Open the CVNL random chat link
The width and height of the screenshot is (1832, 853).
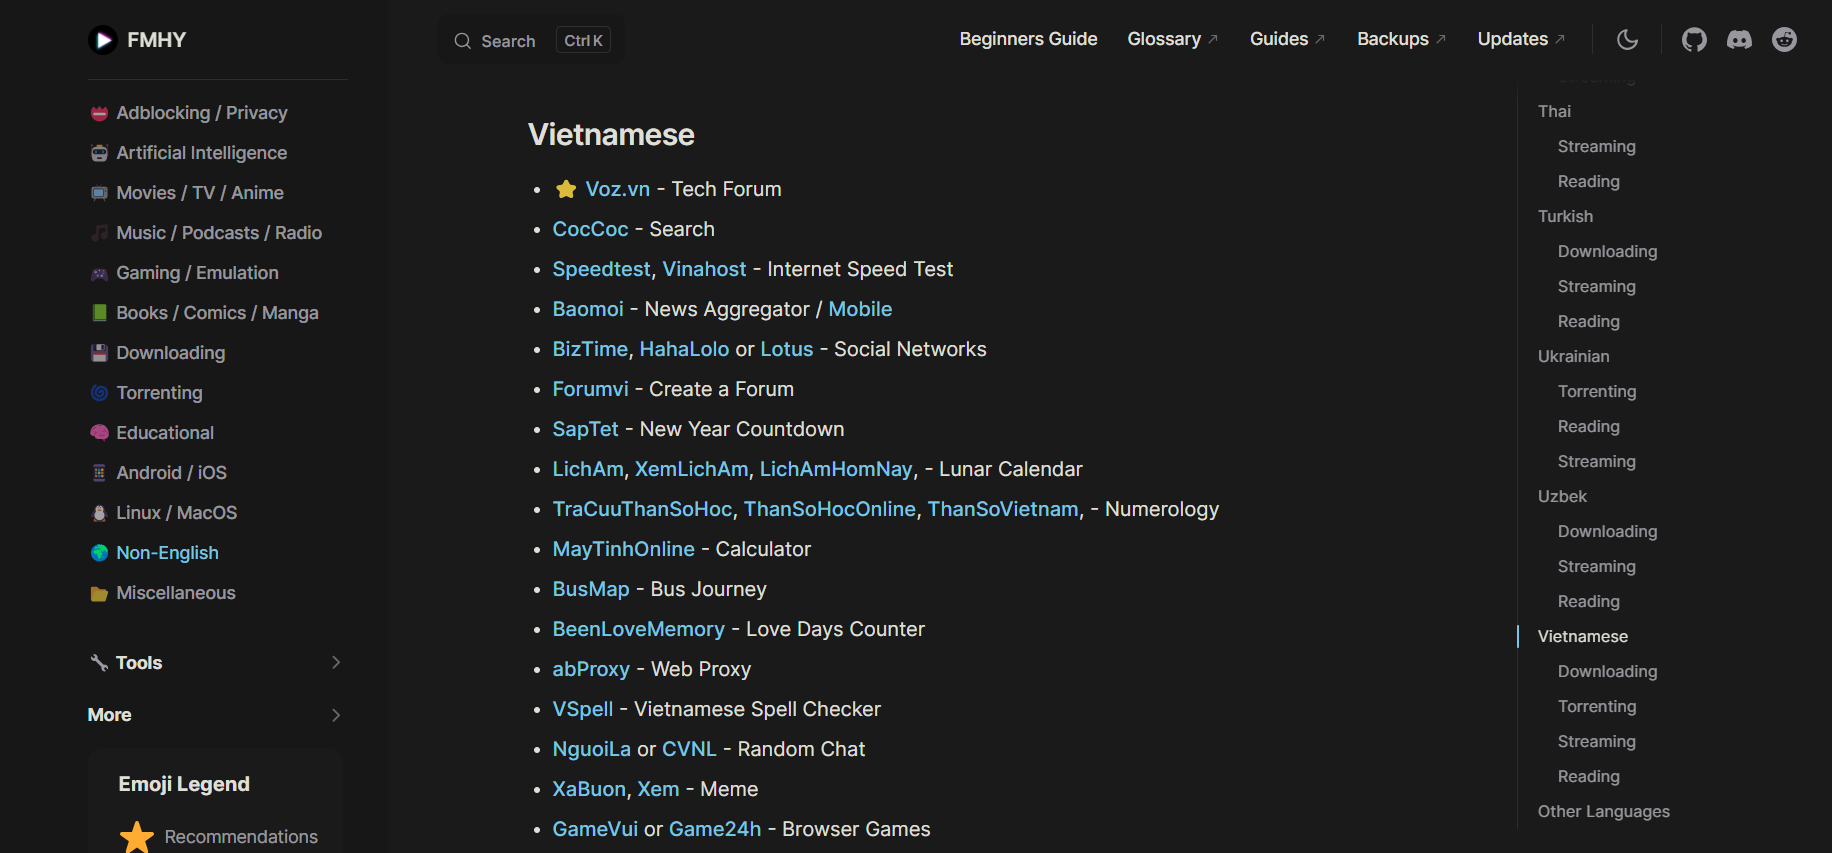[x=689, y=749]
